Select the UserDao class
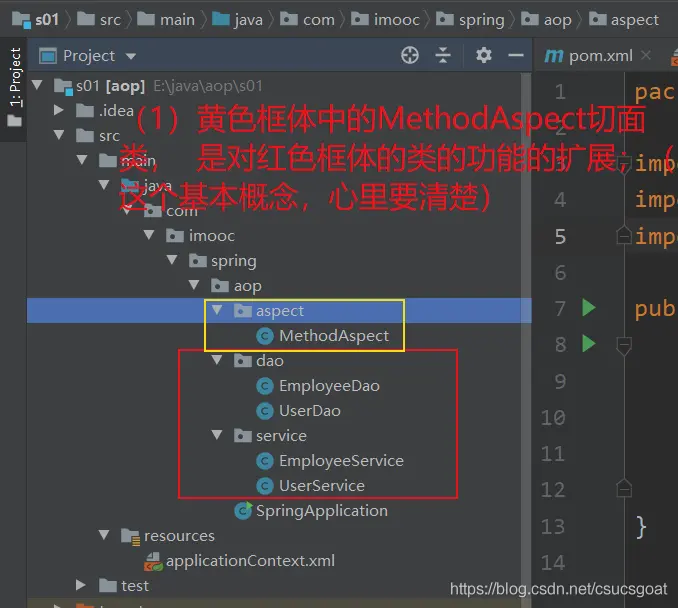Image resolution: width=678 pixels, height=608 pixels. pos(298,411)
